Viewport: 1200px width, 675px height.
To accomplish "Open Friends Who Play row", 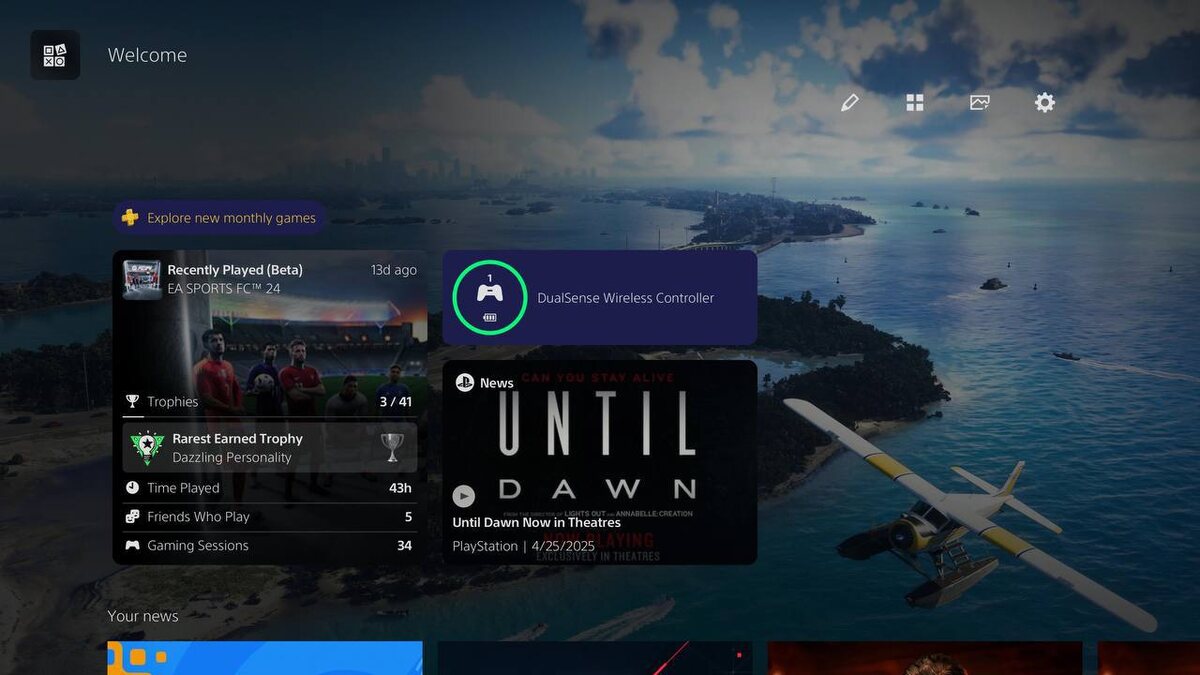I will [270, 517].
